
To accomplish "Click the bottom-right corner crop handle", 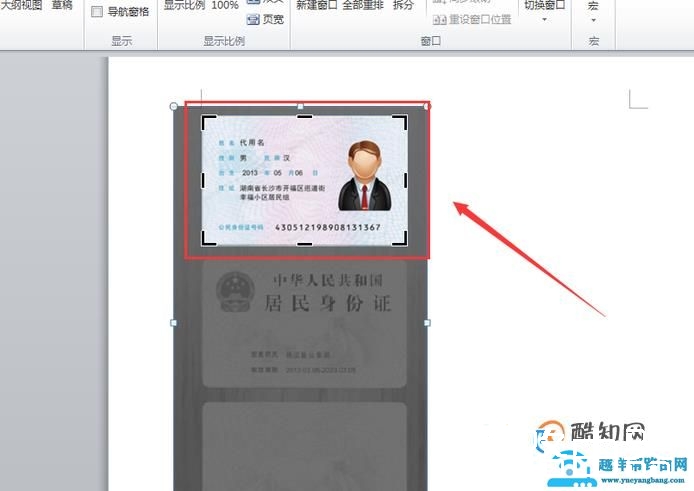I will 401,239.
